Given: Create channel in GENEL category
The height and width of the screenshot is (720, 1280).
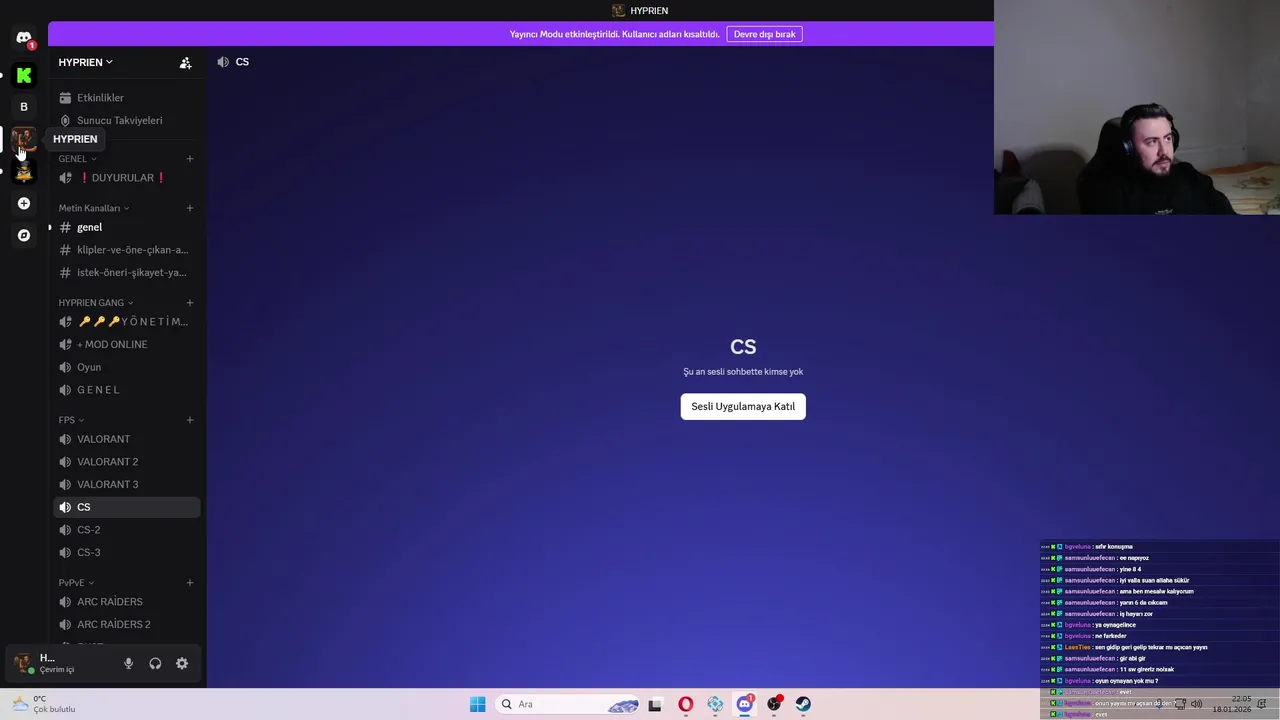Looking at the screenshot, I should [190, 159].
